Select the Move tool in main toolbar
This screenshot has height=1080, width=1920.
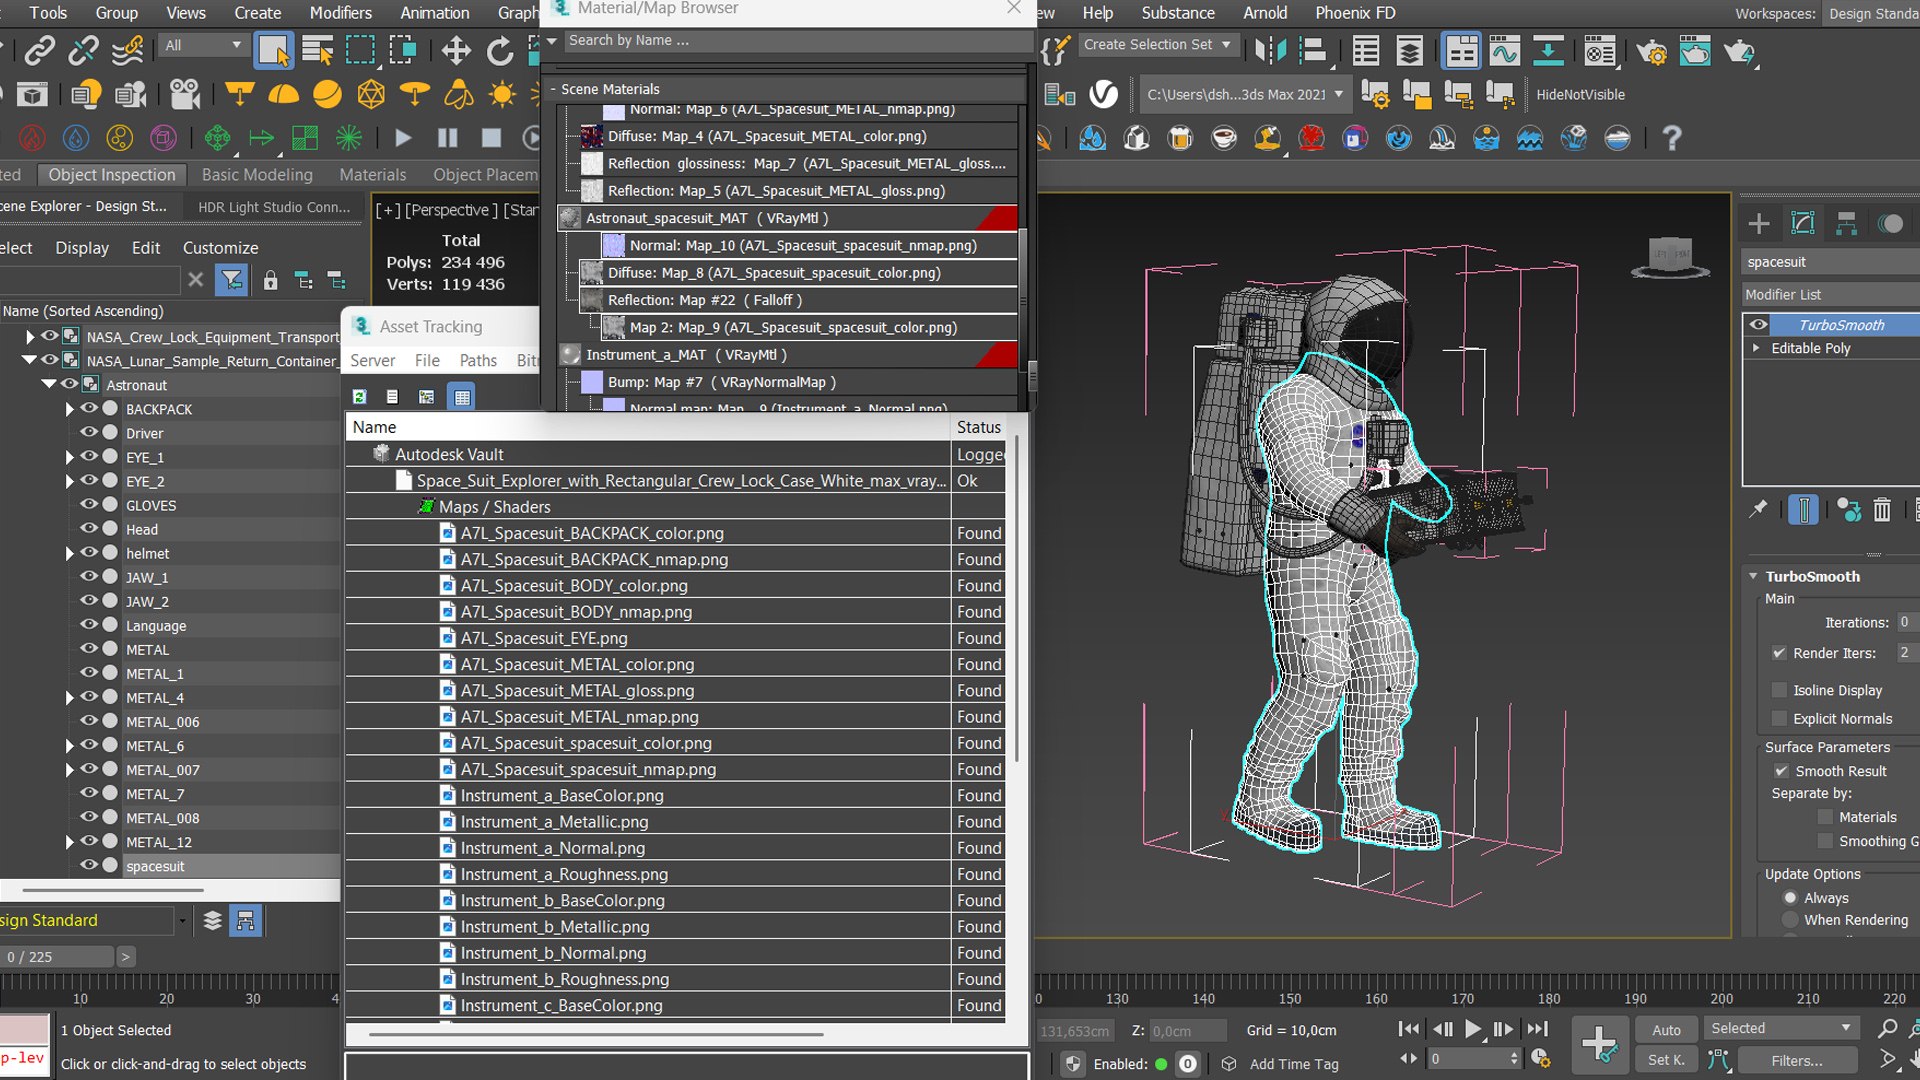456,50
